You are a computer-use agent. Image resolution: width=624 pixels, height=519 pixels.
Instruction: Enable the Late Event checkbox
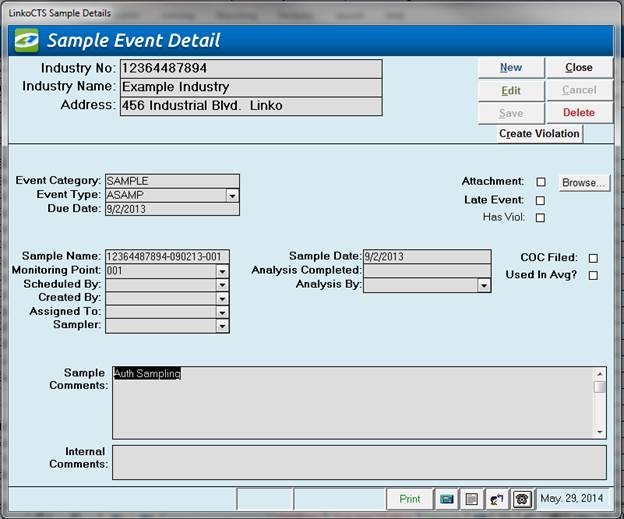coord(541,201)
